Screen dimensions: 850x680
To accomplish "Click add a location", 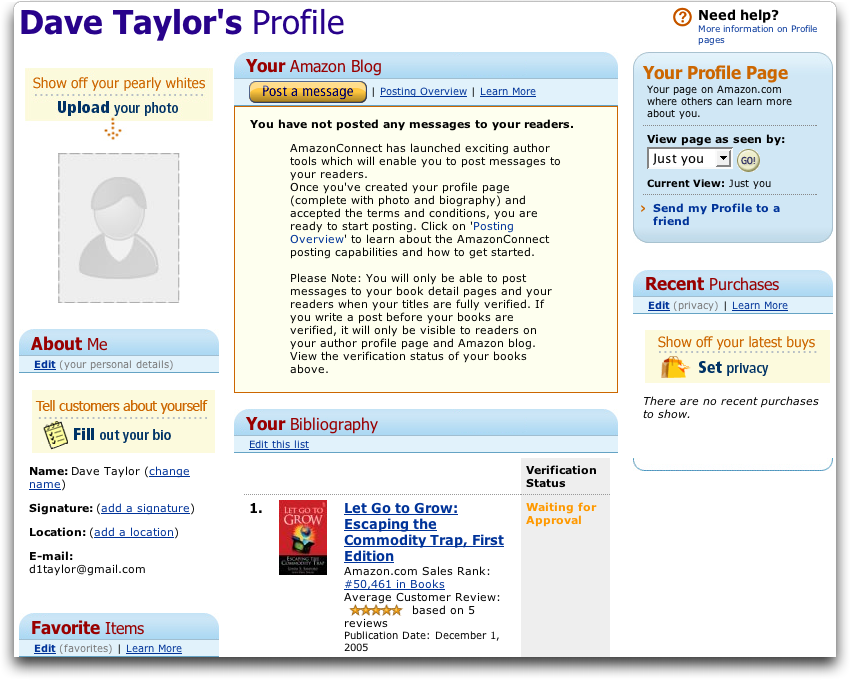I will 134,532.
